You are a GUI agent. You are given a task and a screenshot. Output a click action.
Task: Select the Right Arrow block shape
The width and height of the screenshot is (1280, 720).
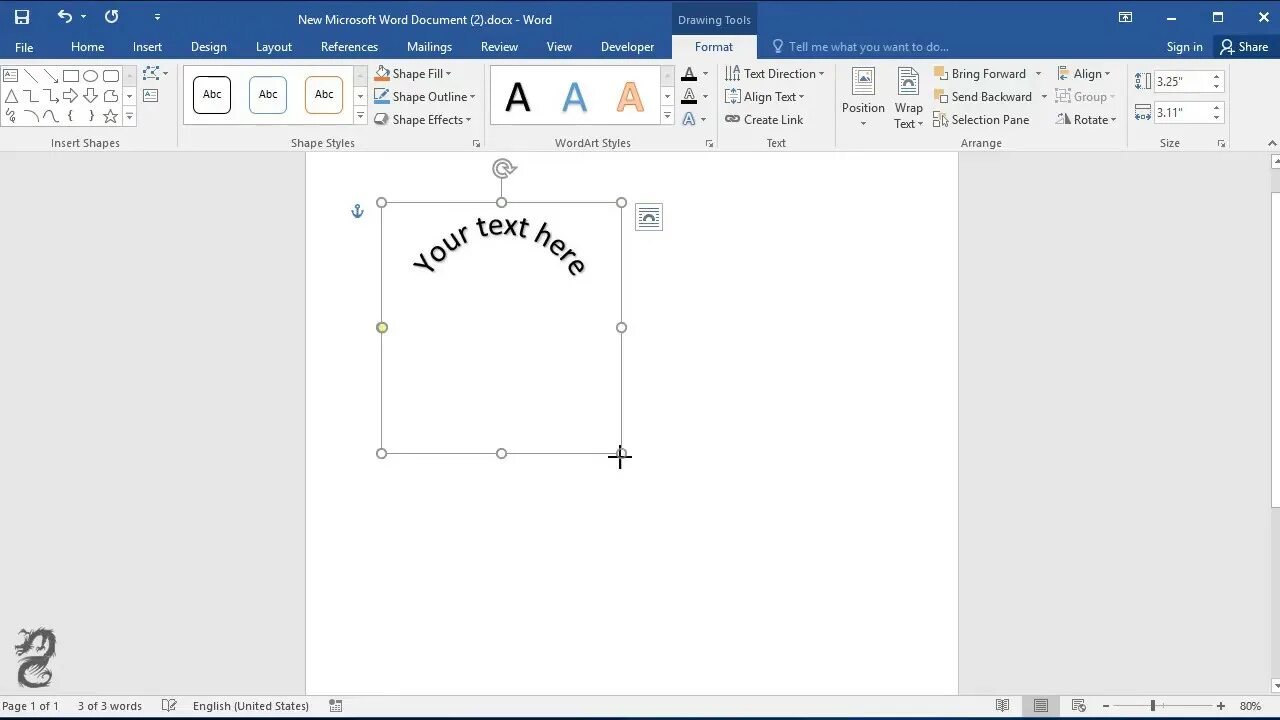(x=71, y=96)
